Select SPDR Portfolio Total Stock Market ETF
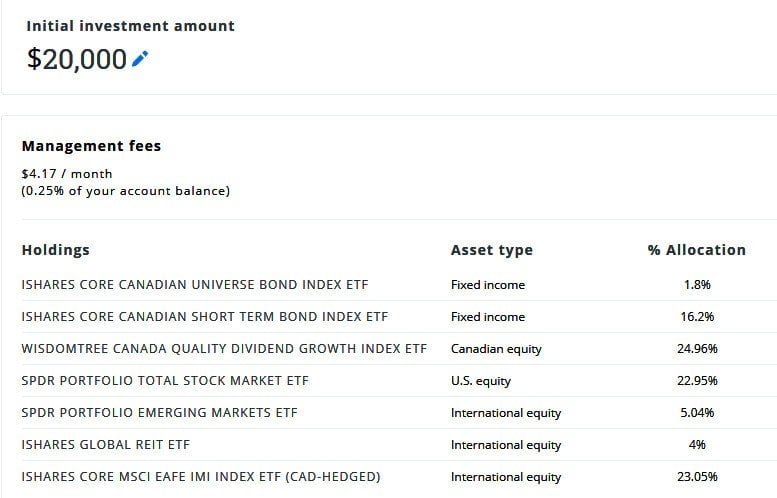The image size is (777, 498). [x=165, y=381]
